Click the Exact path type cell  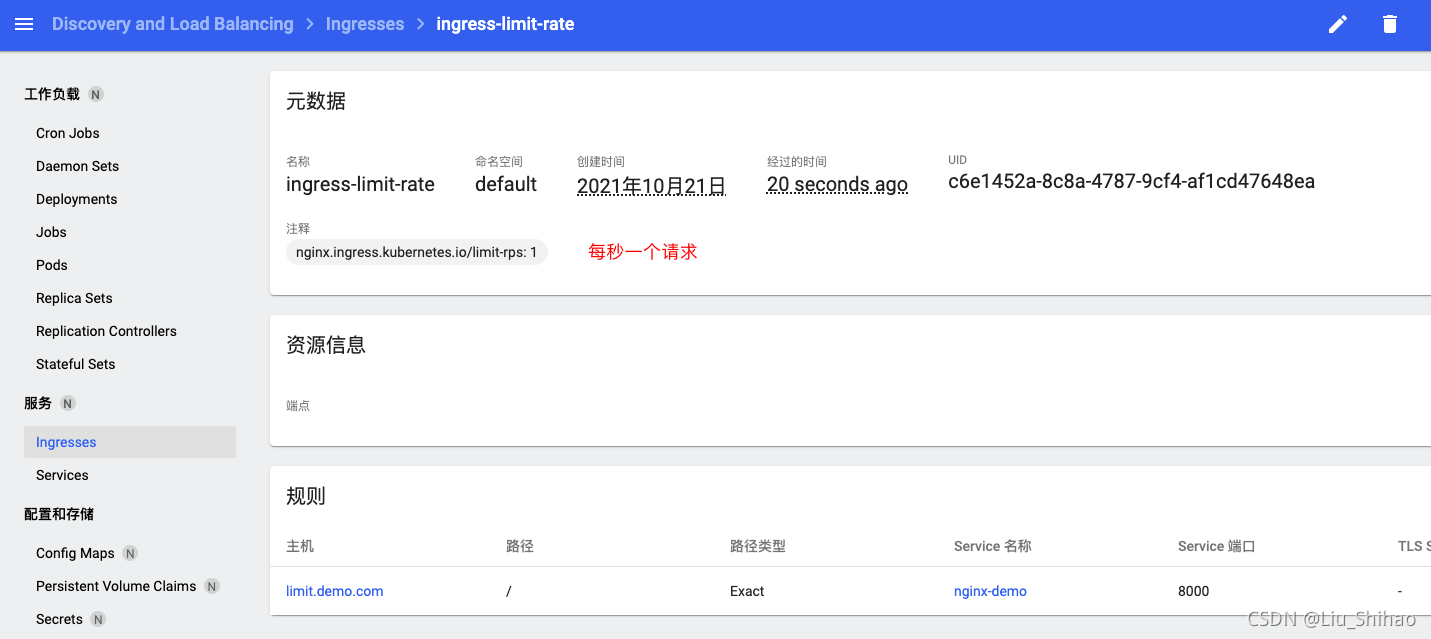click(x=747, y=591)
